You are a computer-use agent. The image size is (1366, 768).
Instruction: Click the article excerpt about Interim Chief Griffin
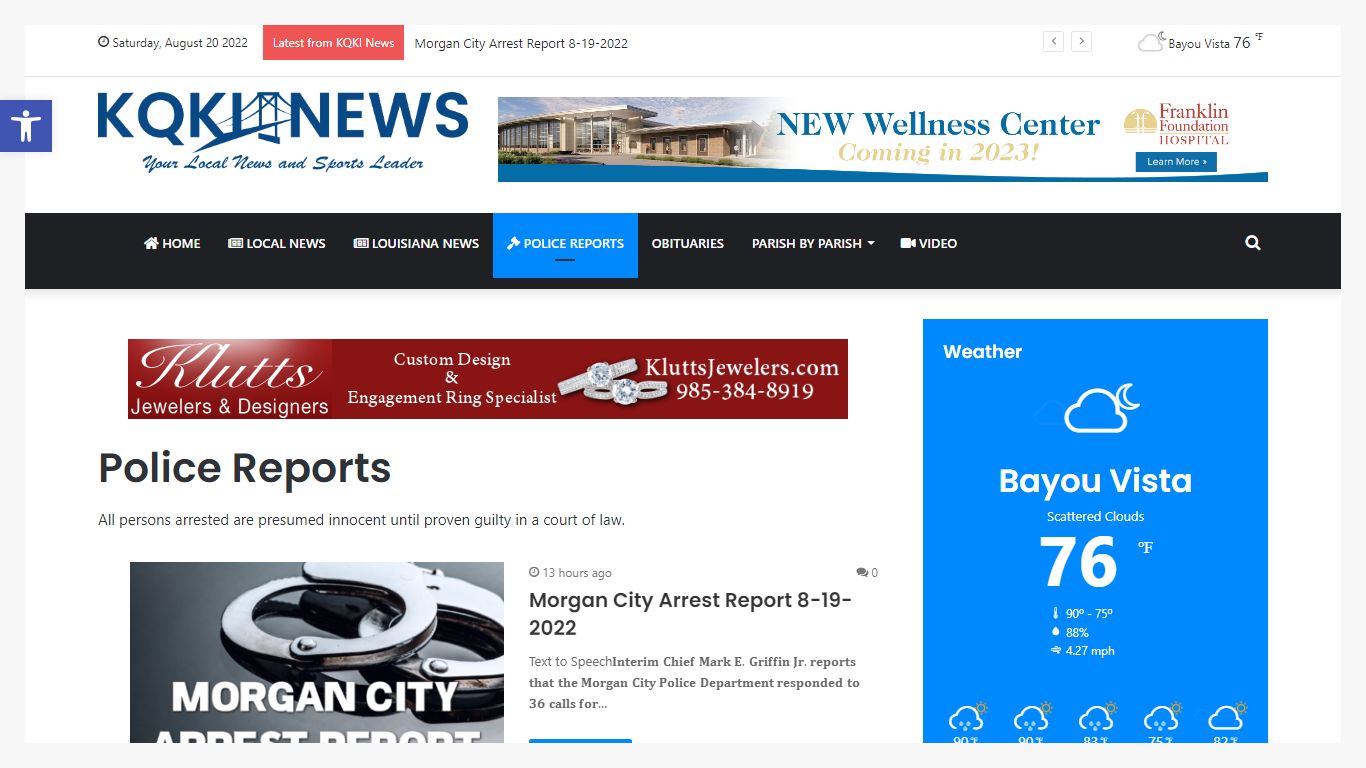point(694,683)
